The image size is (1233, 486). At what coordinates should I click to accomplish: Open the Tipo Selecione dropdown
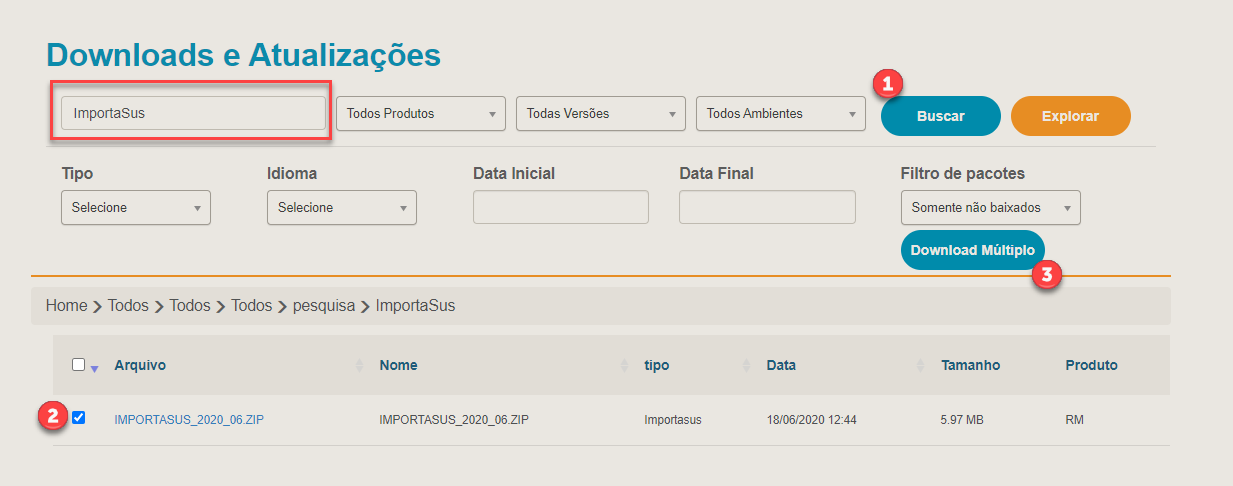135,208
